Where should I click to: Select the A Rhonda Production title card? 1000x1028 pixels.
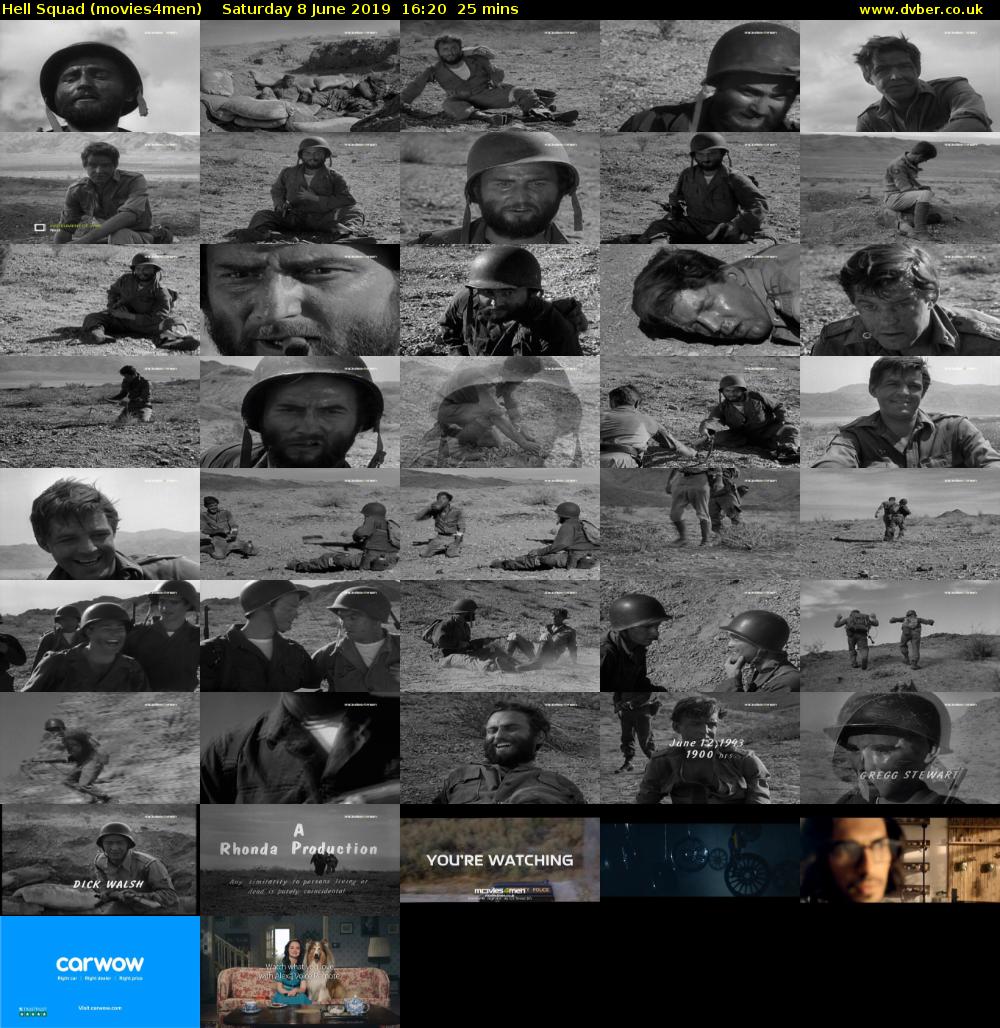click(300, 859)
